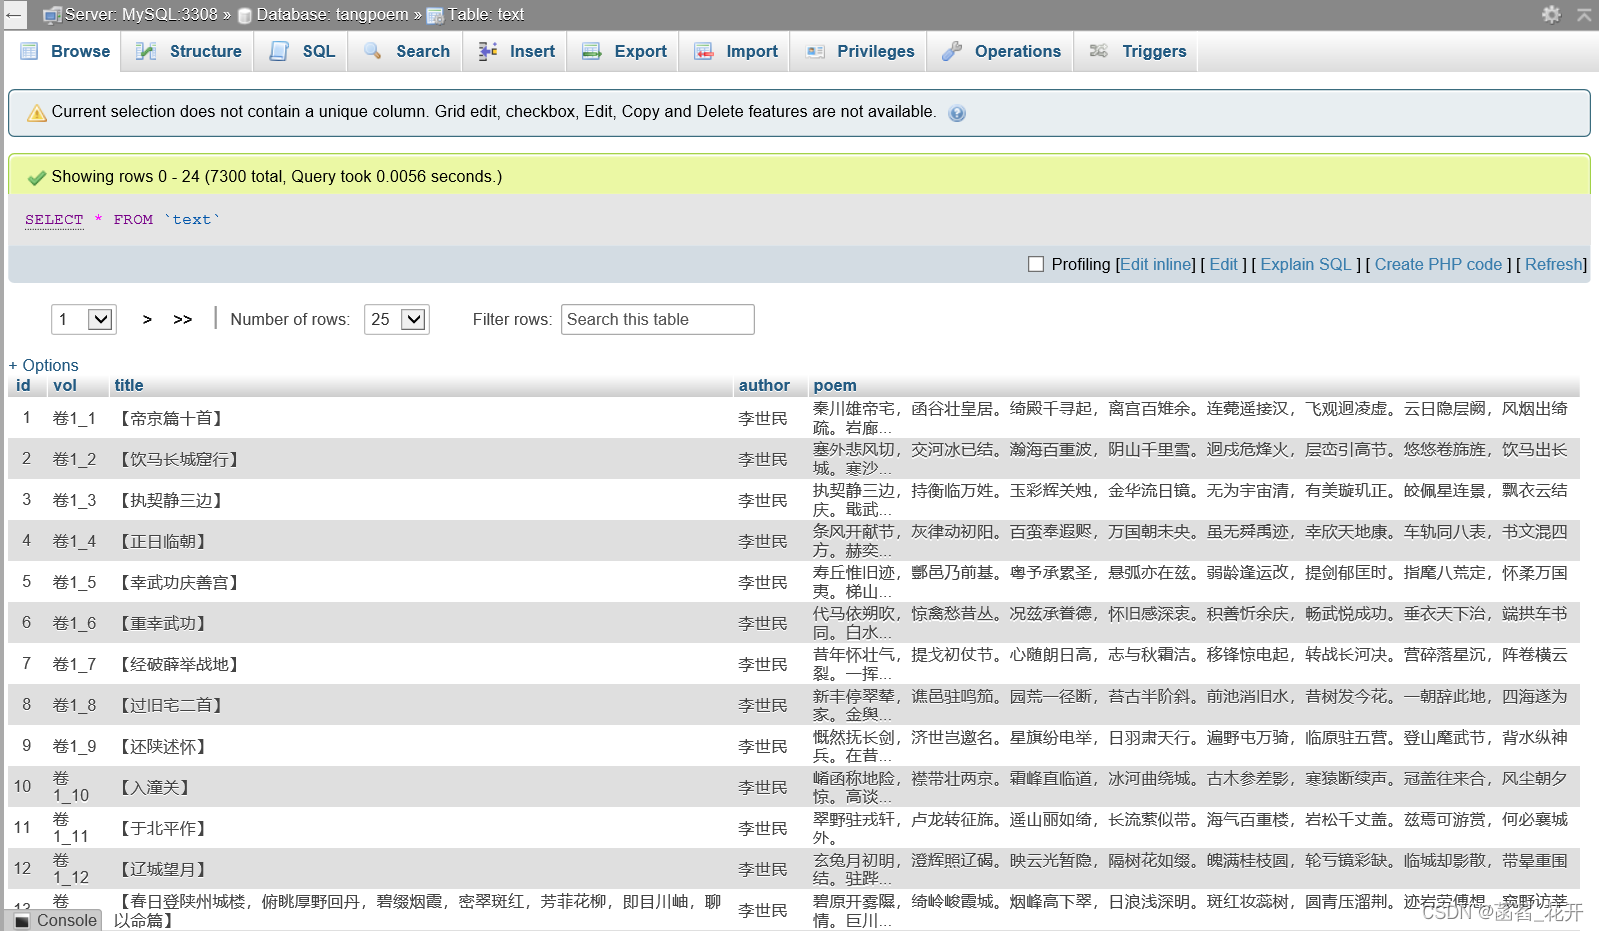Click the SQL tab icon
1599x931 pixels.
click(279, 51)
